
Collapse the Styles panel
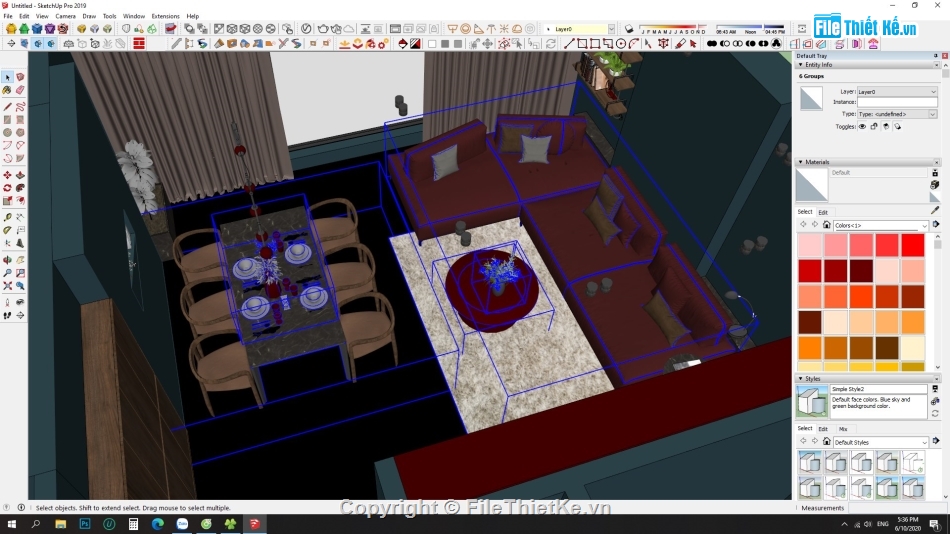[800, 379]
